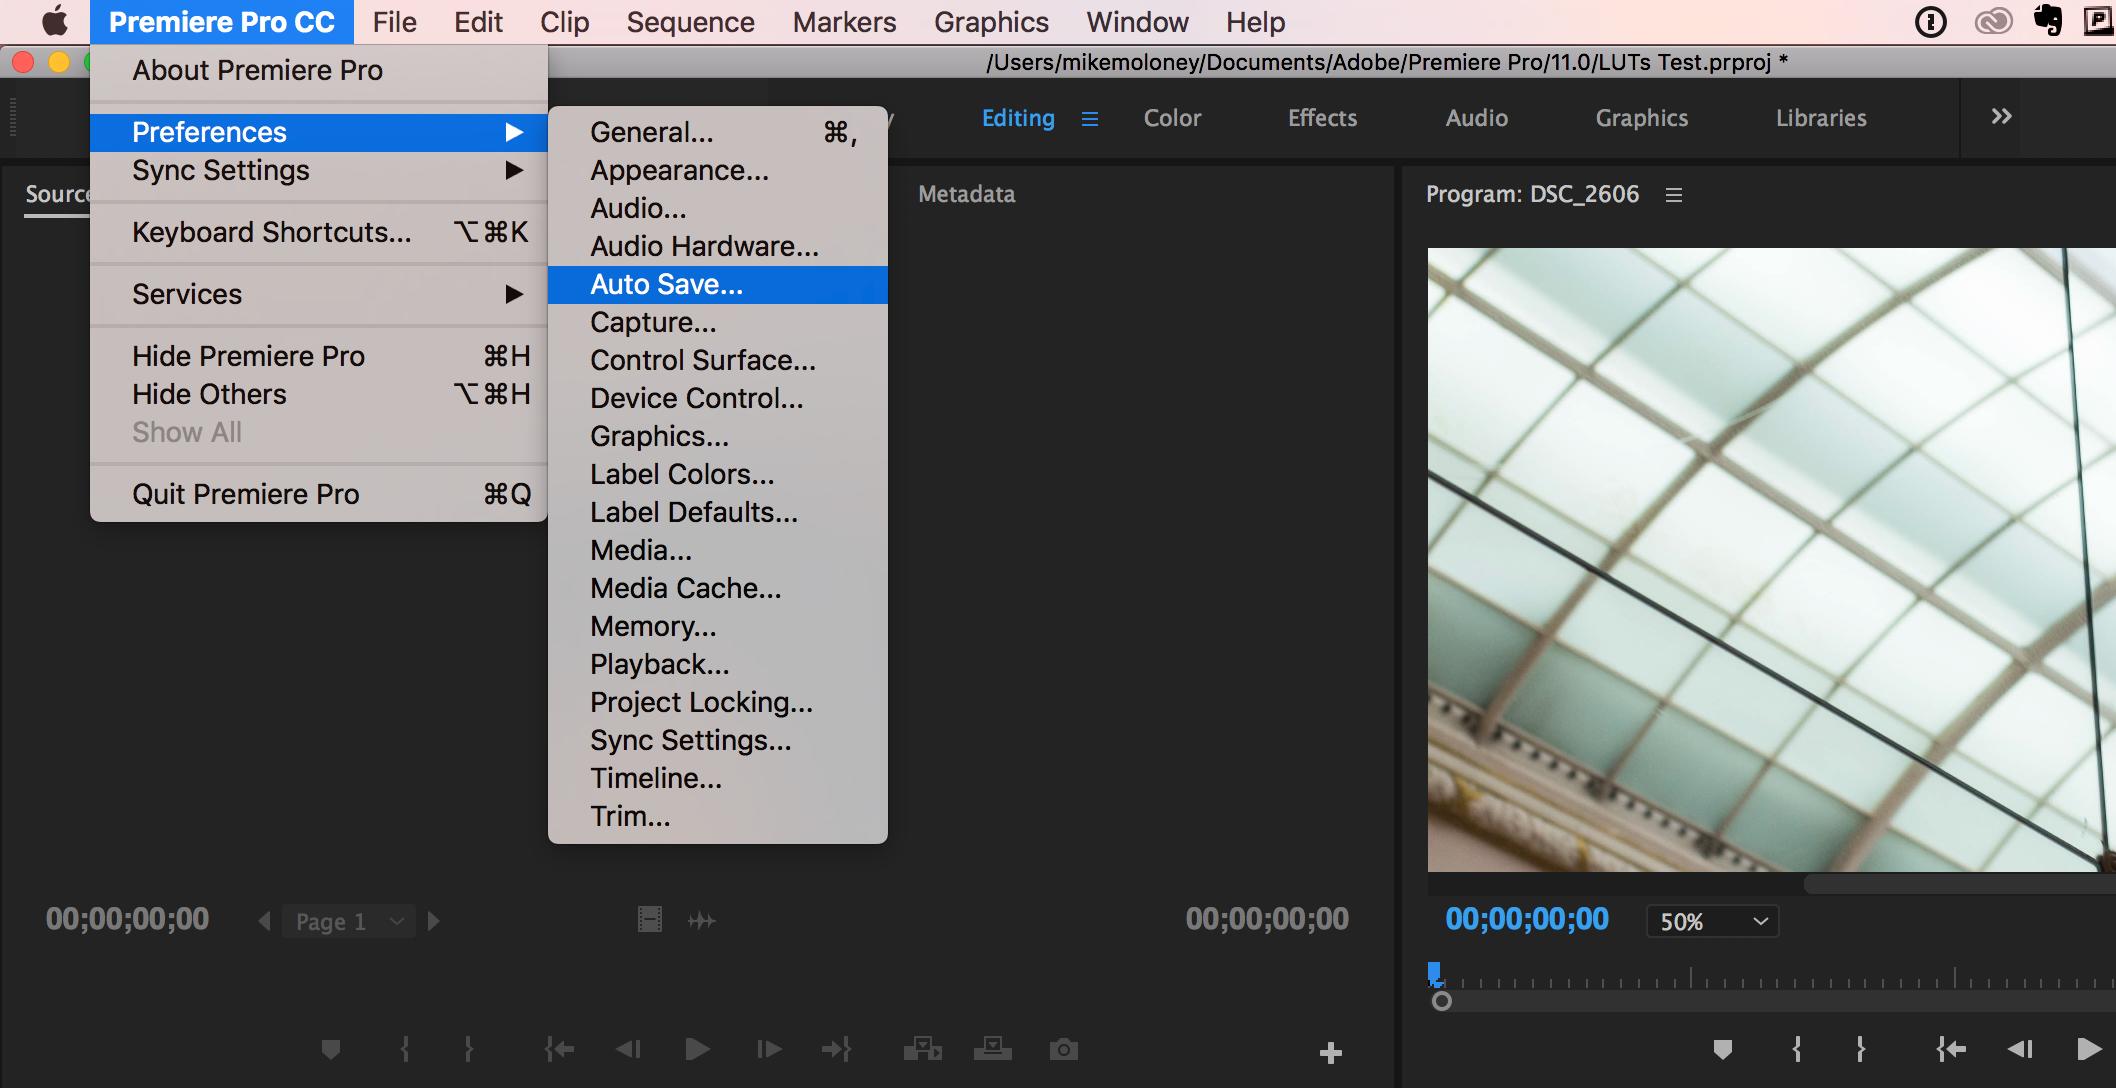Mark In point in Program monitor

1797,1049
